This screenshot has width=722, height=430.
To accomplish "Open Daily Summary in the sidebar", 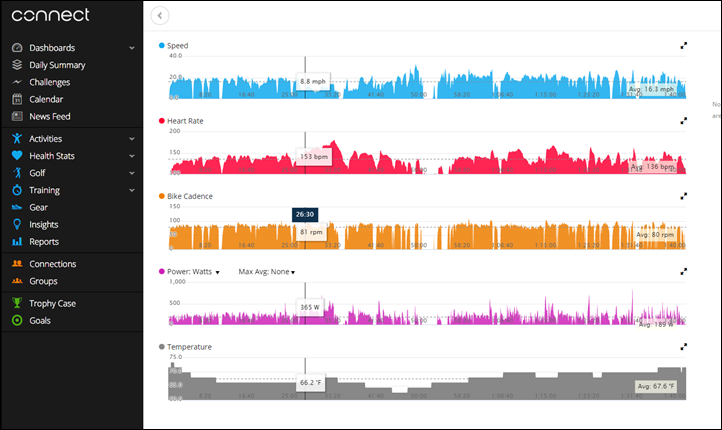I will 57,65.
